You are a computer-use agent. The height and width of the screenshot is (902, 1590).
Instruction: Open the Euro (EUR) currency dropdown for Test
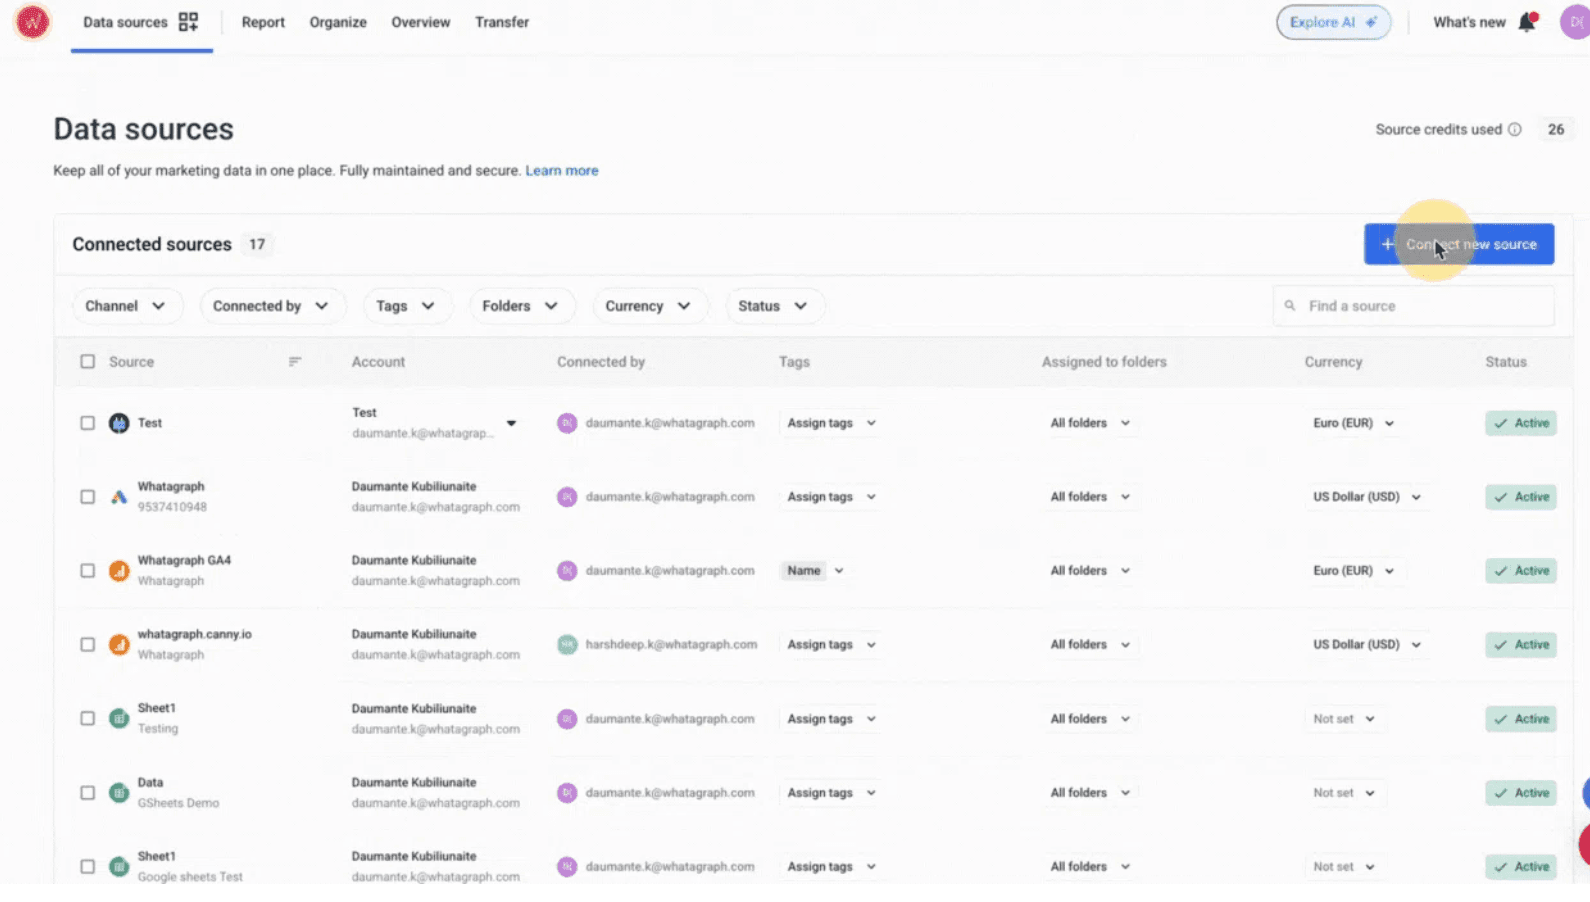(x=1353, y=423)
